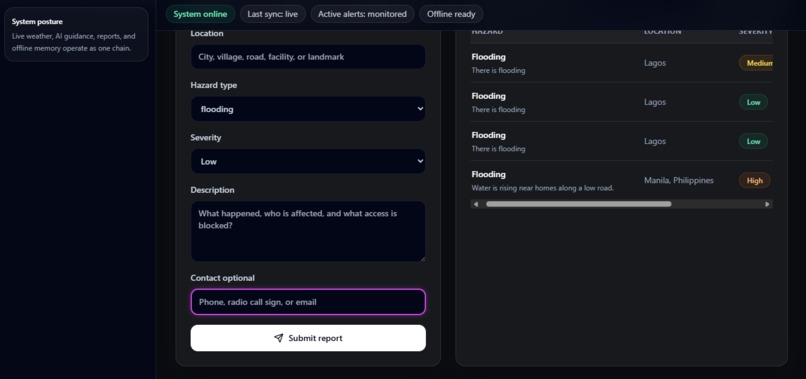Screen dimensions: 806x379
Task: Click the left arrow of the horizontal scrollbar
Action: (475, 204)
